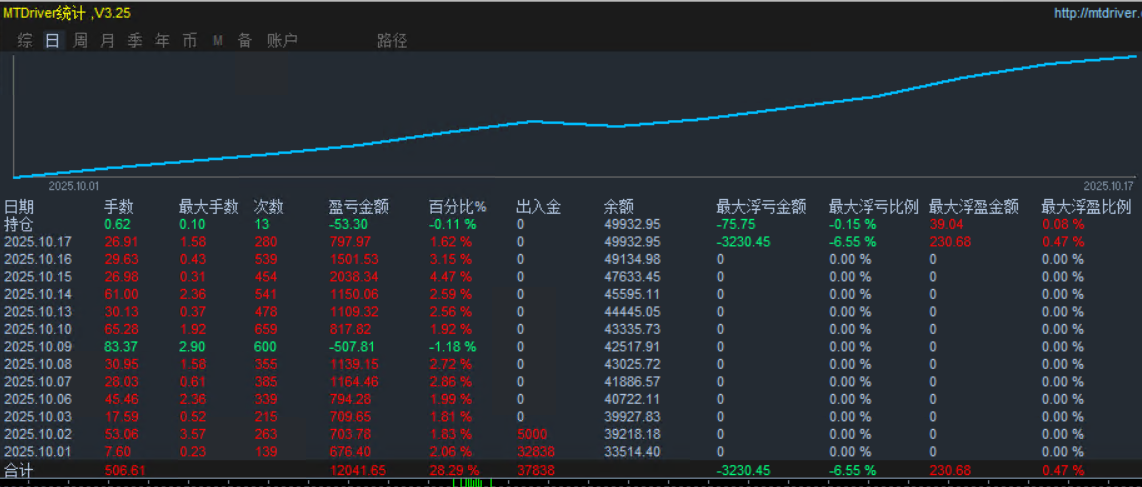Click the 33514.40 balance cell
Viewport: 1142px width, 487px height.
pyautogui.click(x=632, y=451)
